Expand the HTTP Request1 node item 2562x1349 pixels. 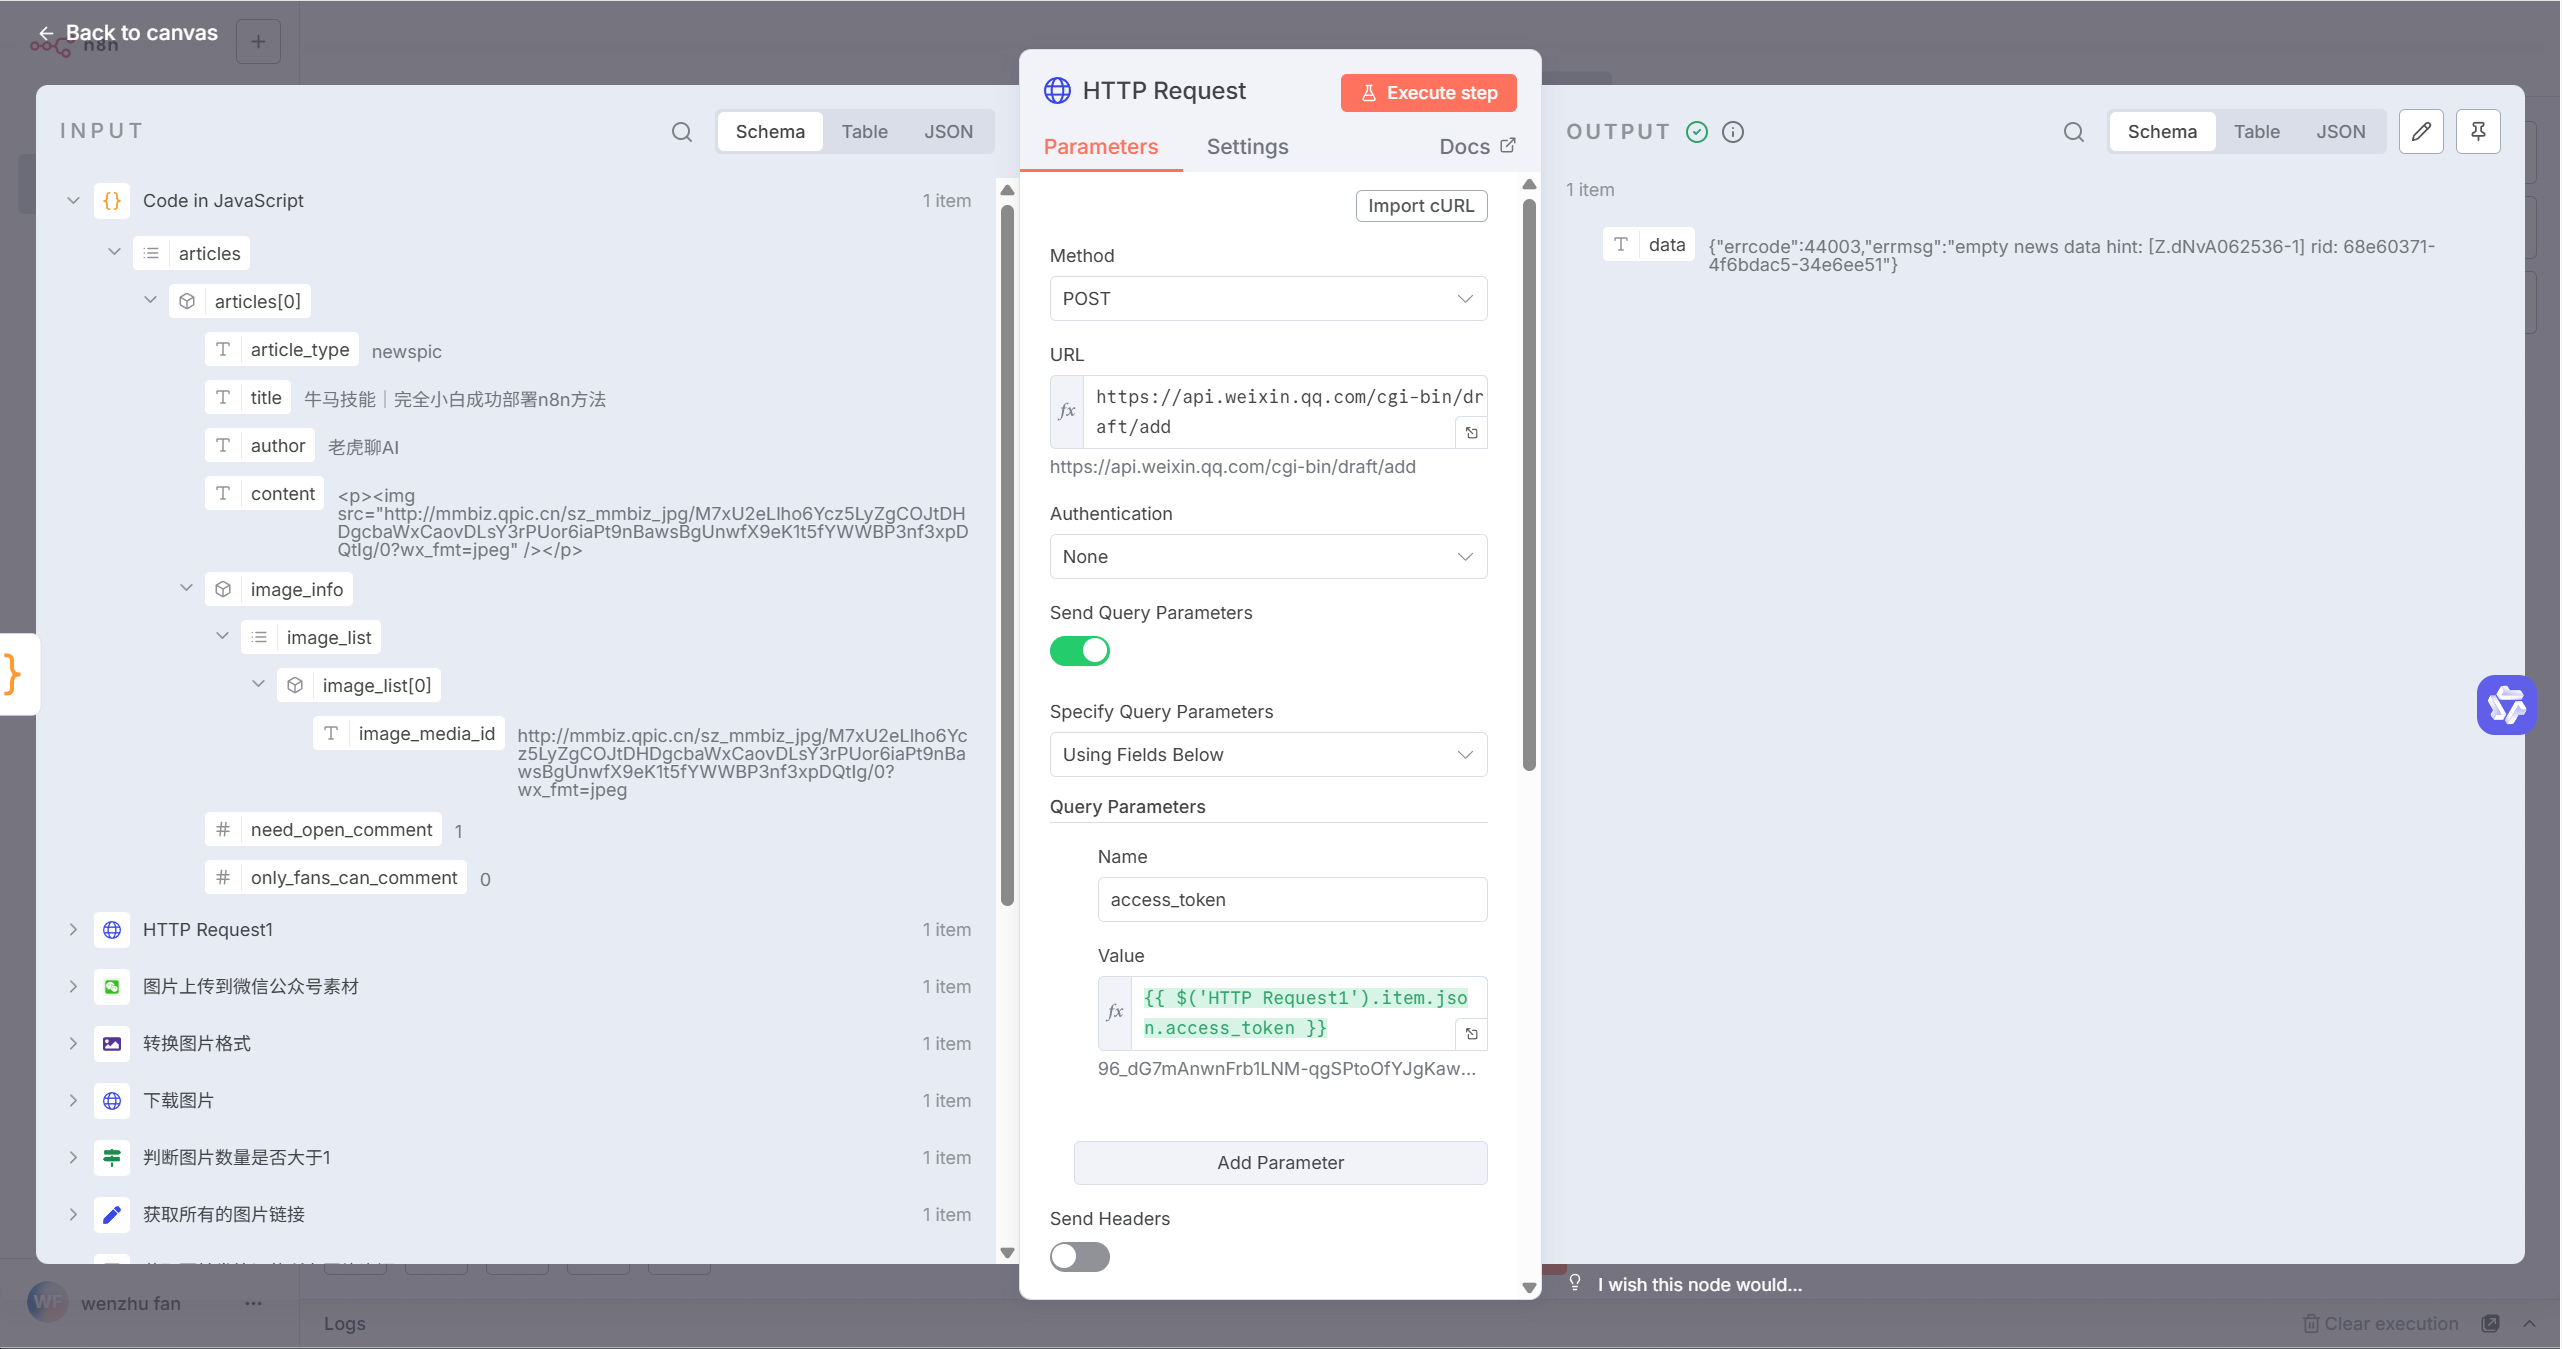click(x=73, y=930)
